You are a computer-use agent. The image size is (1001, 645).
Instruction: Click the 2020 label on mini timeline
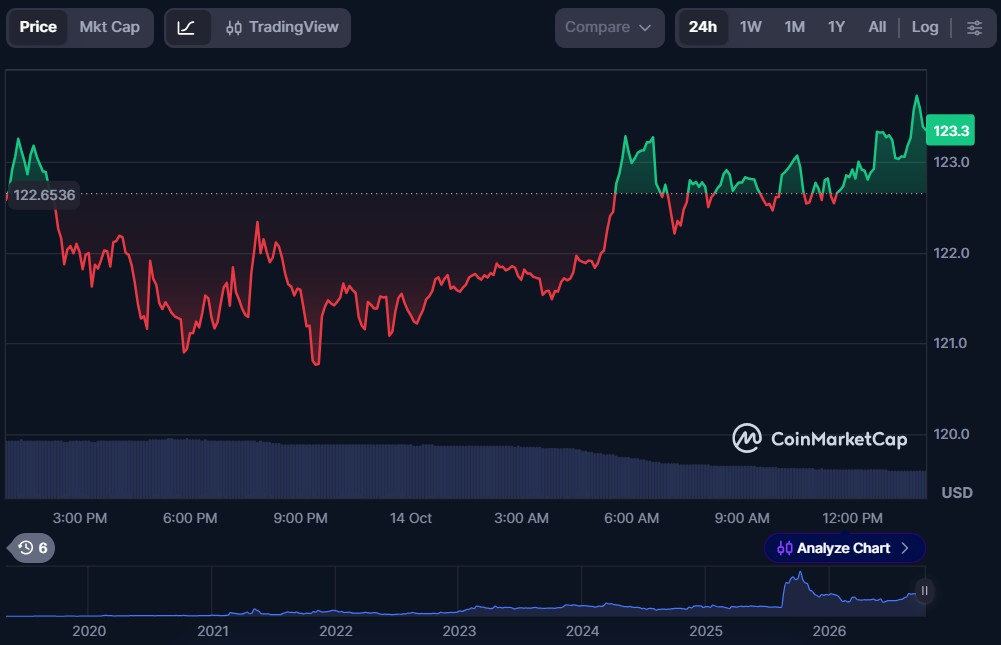point(89,631)
